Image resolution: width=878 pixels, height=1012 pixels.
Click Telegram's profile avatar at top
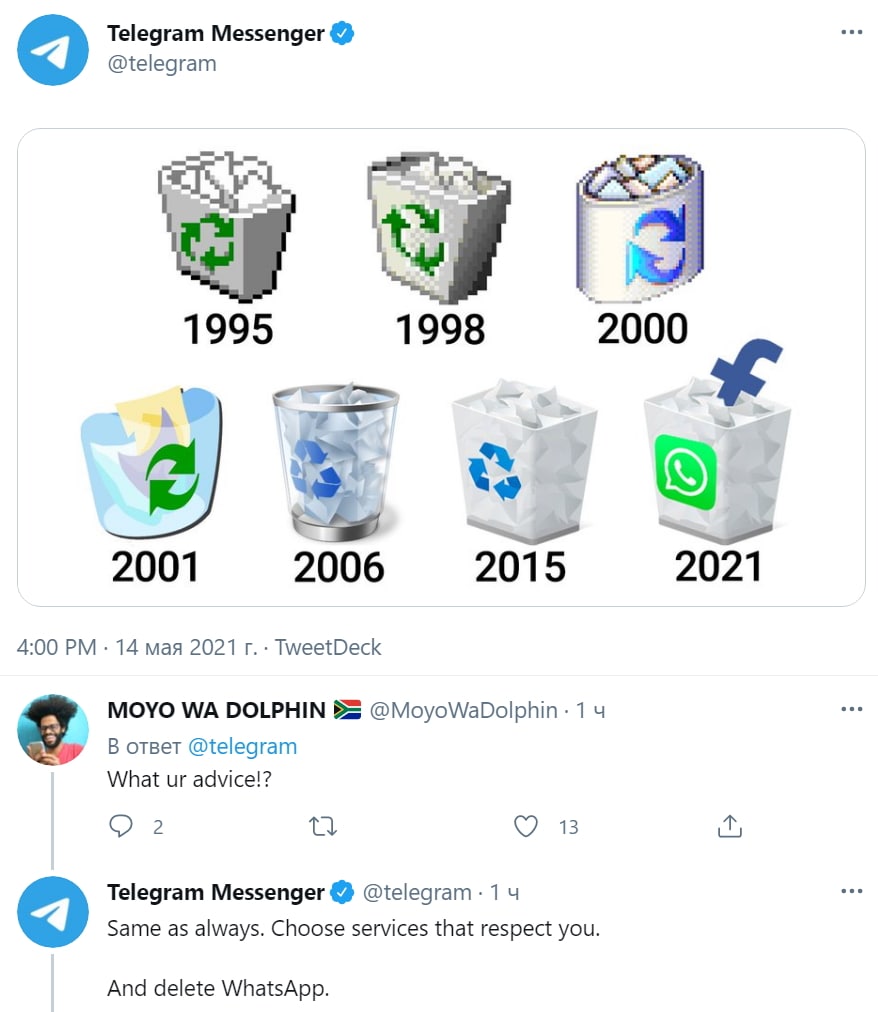(54, 49)
